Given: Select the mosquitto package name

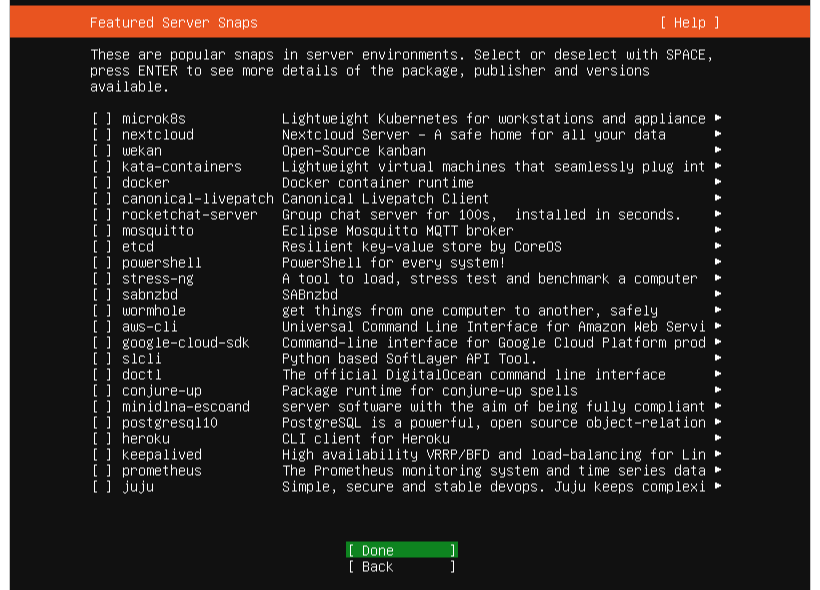Looking at the screenshot, I should tap(158, 231).
